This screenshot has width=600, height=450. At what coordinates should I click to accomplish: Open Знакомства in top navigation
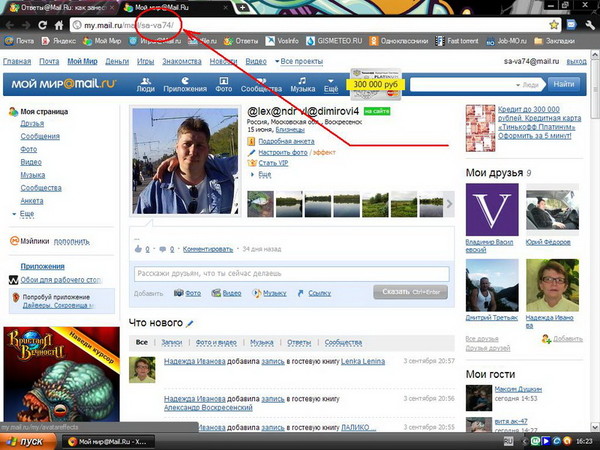[182, 61]
